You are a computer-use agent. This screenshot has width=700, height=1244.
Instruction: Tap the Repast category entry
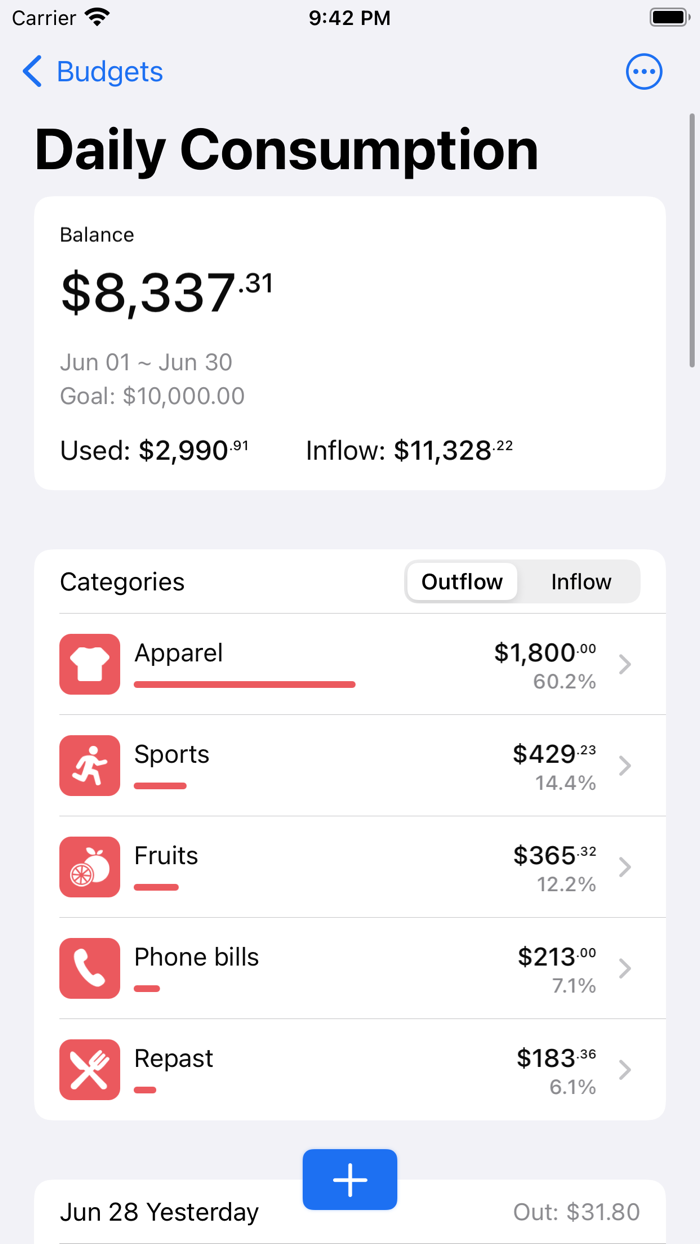coord(350,1070)
